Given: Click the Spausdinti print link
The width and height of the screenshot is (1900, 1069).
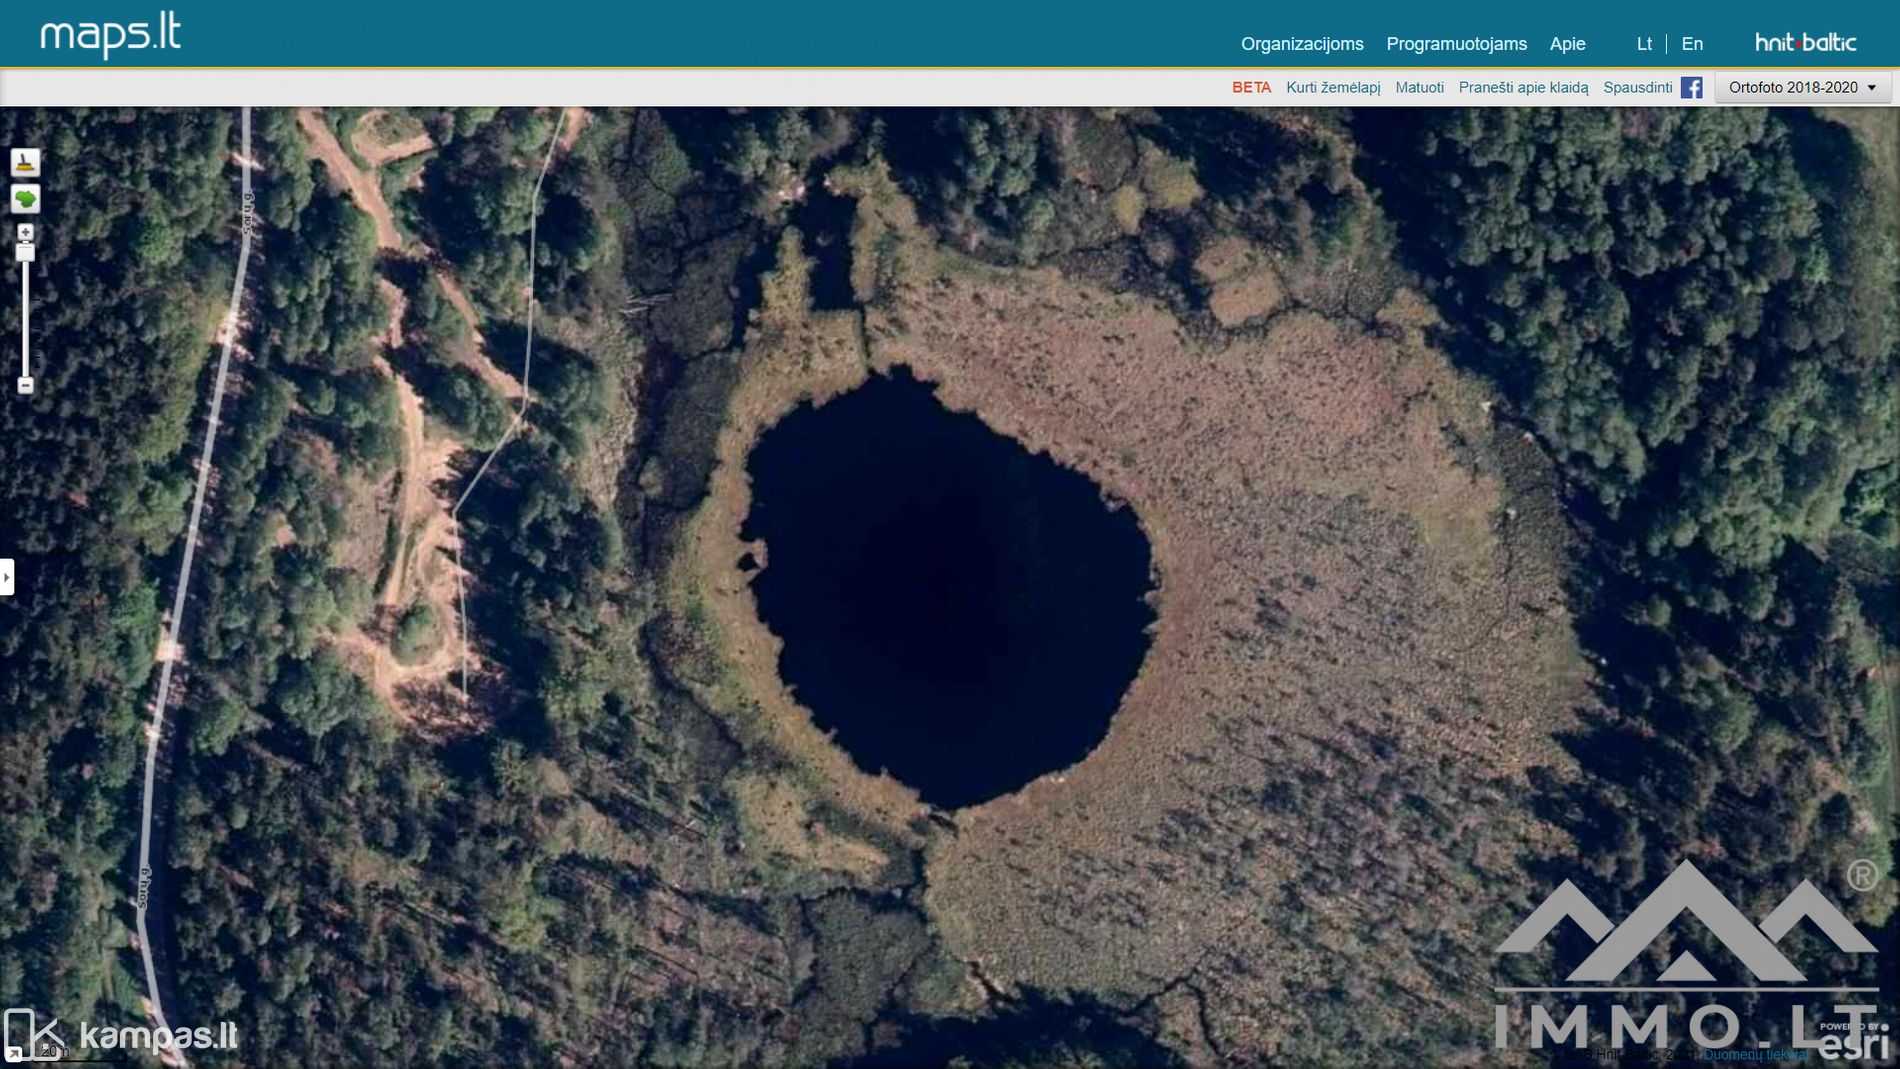Looking at the screenshot, I should 1637,88.
